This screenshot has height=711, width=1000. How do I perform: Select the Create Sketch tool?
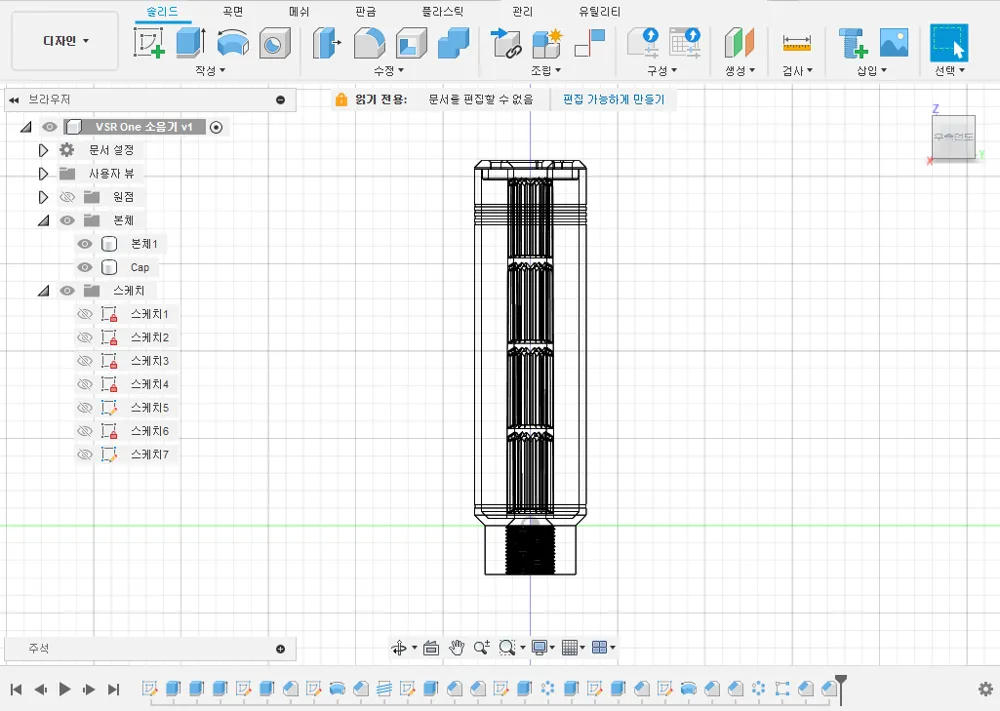[149, 43]
